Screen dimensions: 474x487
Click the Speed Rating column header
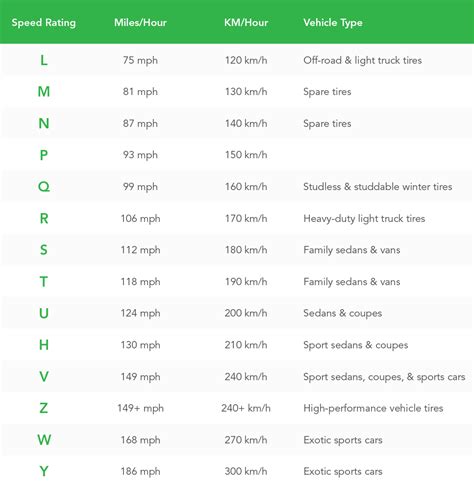(x=44, y=23)
